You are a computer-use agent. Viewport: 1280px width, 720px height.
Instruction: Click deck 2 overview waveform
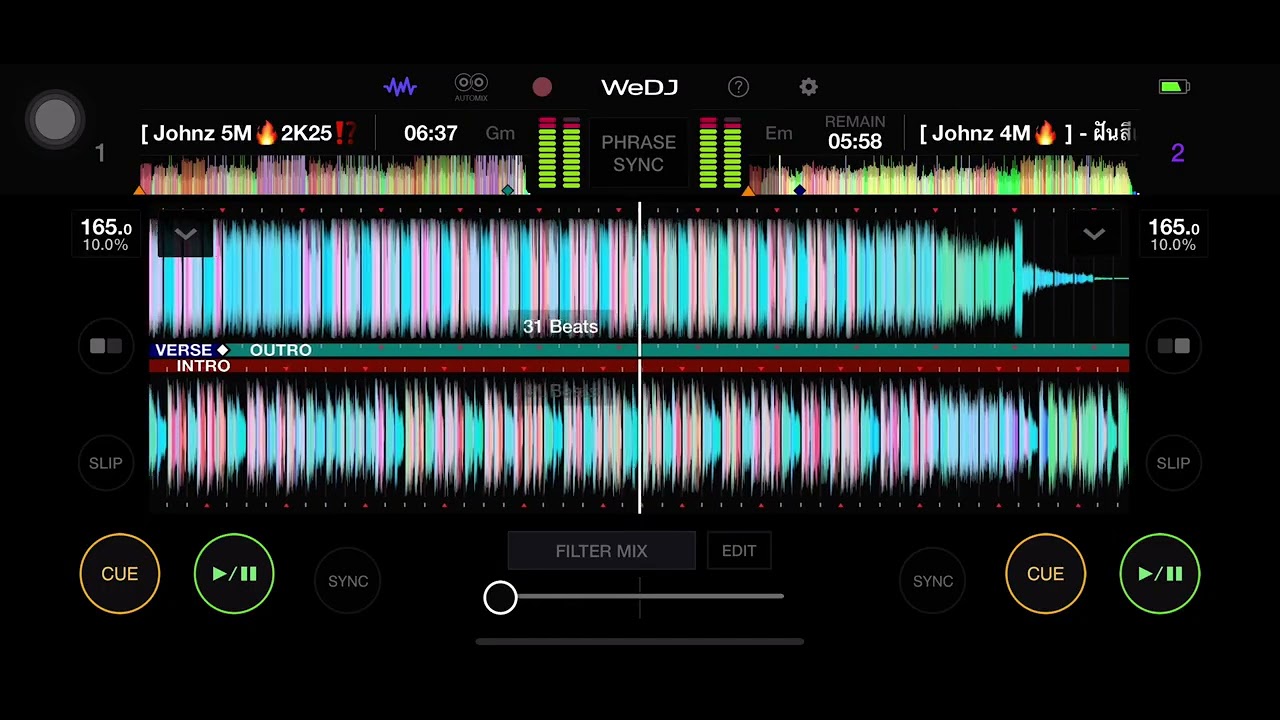coord(943,174)
